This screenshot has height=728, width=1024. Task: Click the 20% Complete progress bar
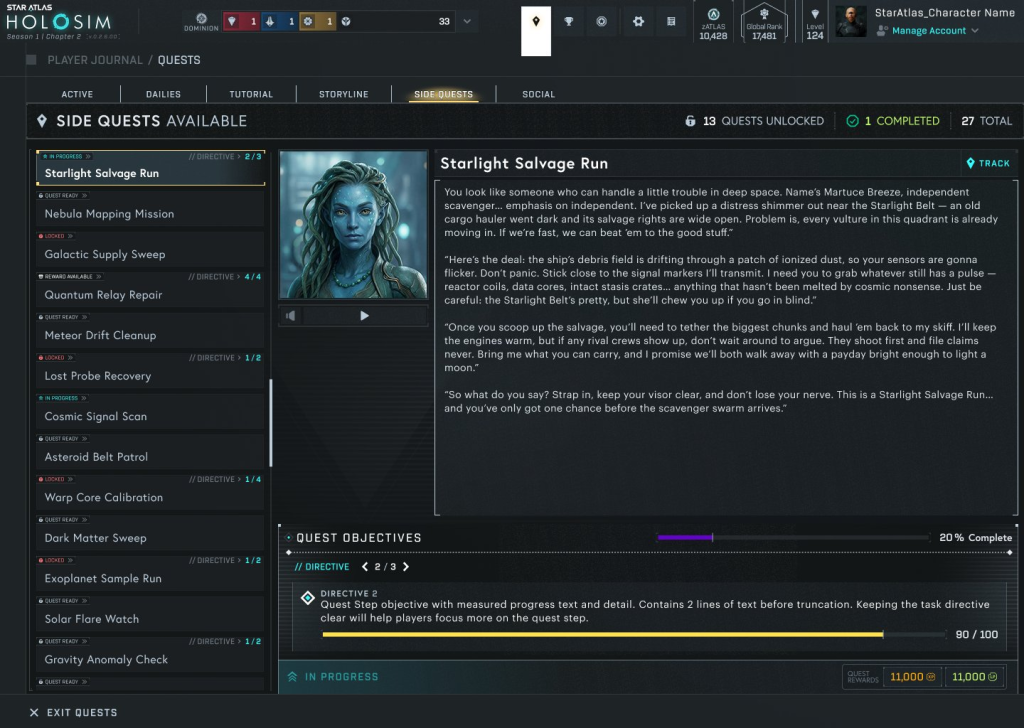pyautogui.click(x=793, y=537)
